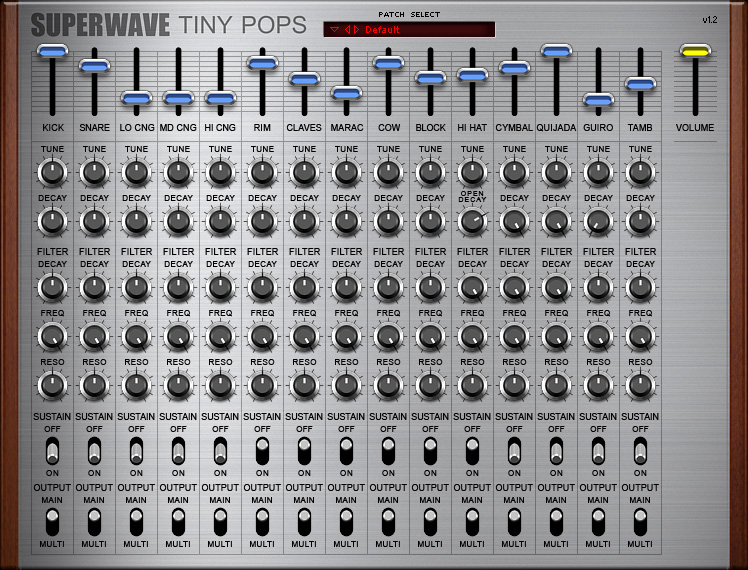Click the HI HAT Open Decay knob
The width and height of the screenshot is (748, 570).
472,221
